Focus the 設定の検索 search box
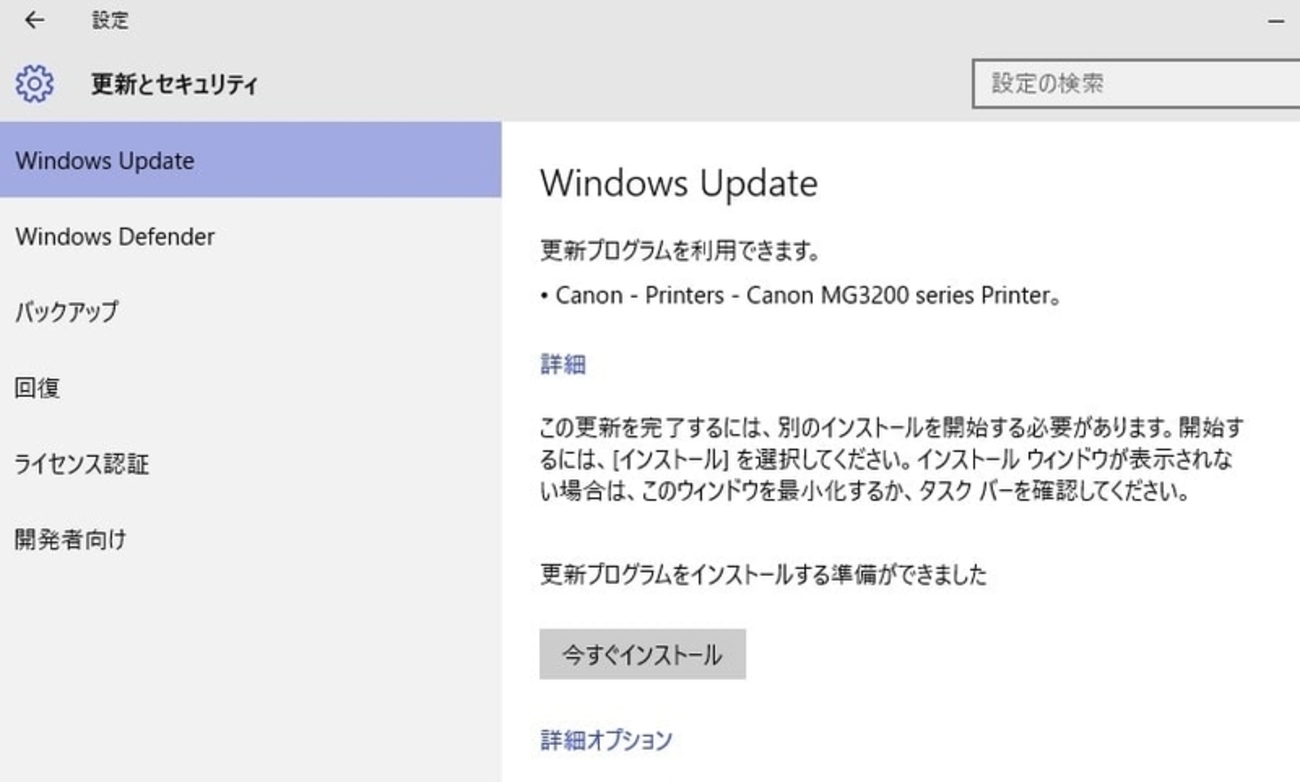This screenshot has height=782, width=1300. (1136, 84)
